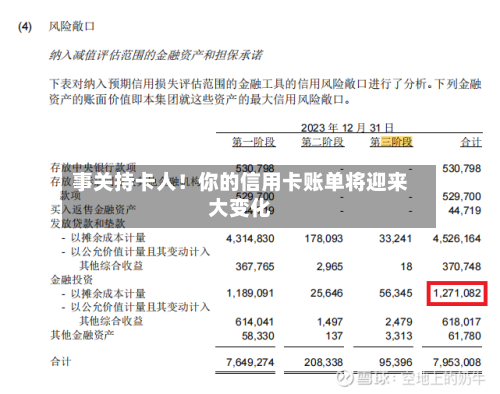Click the 第二阶段 column header
500x394 pixels.
coord(323,142)
